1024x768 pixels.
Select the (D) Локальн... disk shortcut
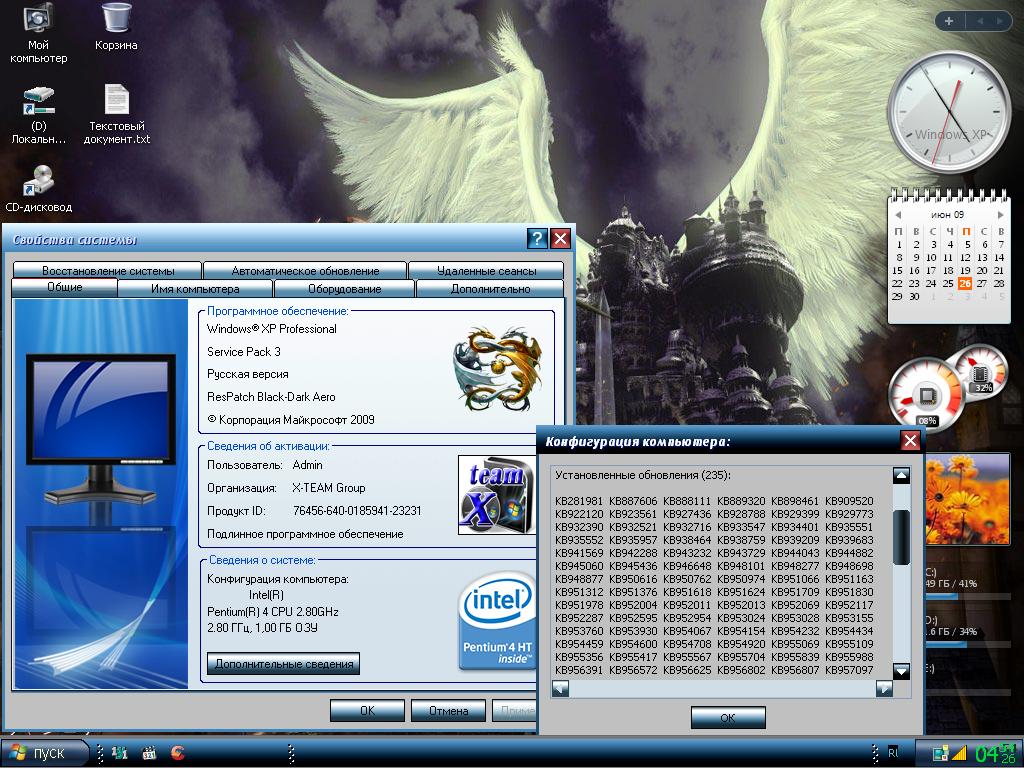(38, 116)
